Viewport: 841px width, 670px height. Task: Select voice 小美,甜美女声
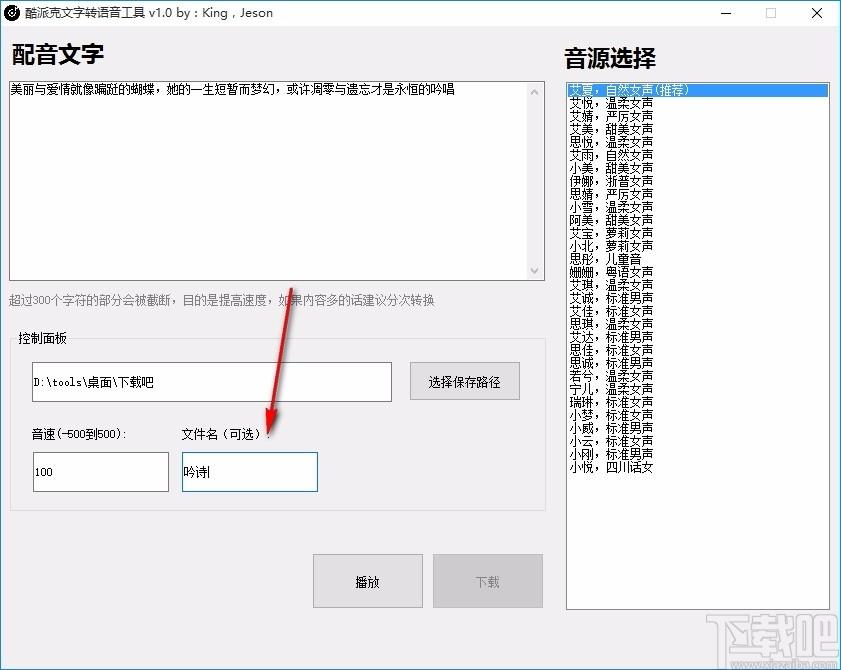(x=697, y=168)
